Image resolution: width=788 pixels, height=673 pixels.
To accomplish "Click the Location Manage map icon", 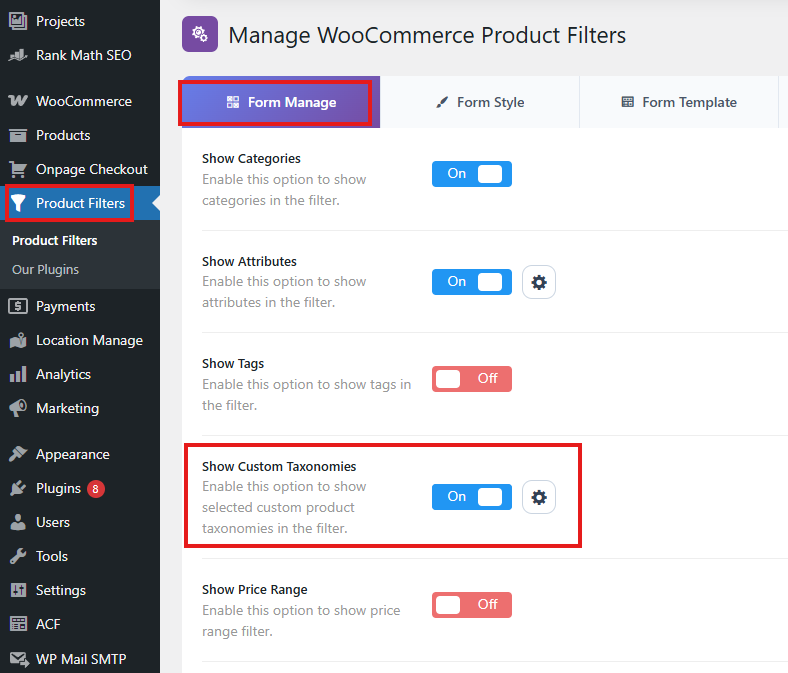I will [18, 340].
